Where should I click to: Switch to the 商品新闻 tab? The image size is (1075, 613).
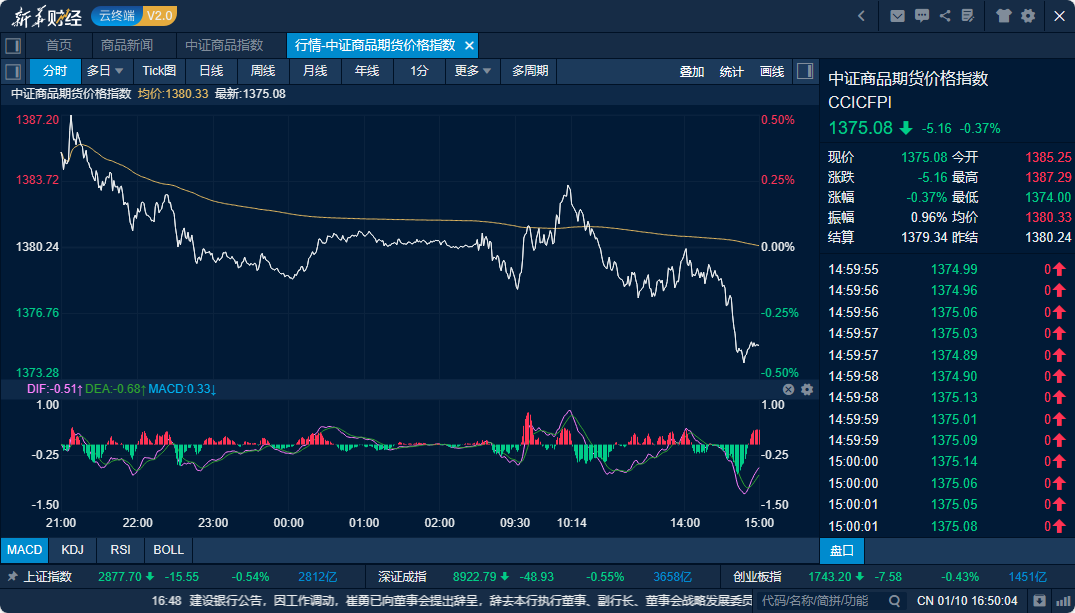pyautogui.click(x=127, y=45)
